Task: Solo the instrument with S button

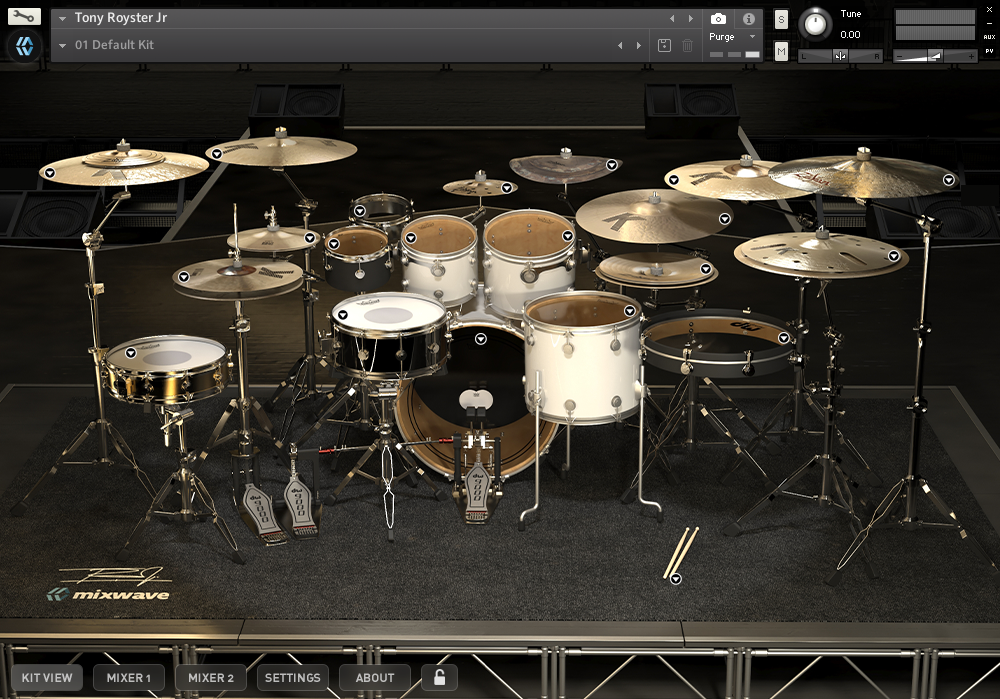Action: (781, 19)
